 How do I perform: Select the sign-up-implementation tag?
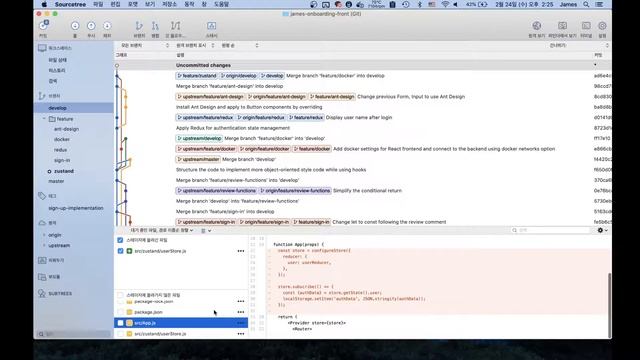pyautogui.click(x=76, y=208)
